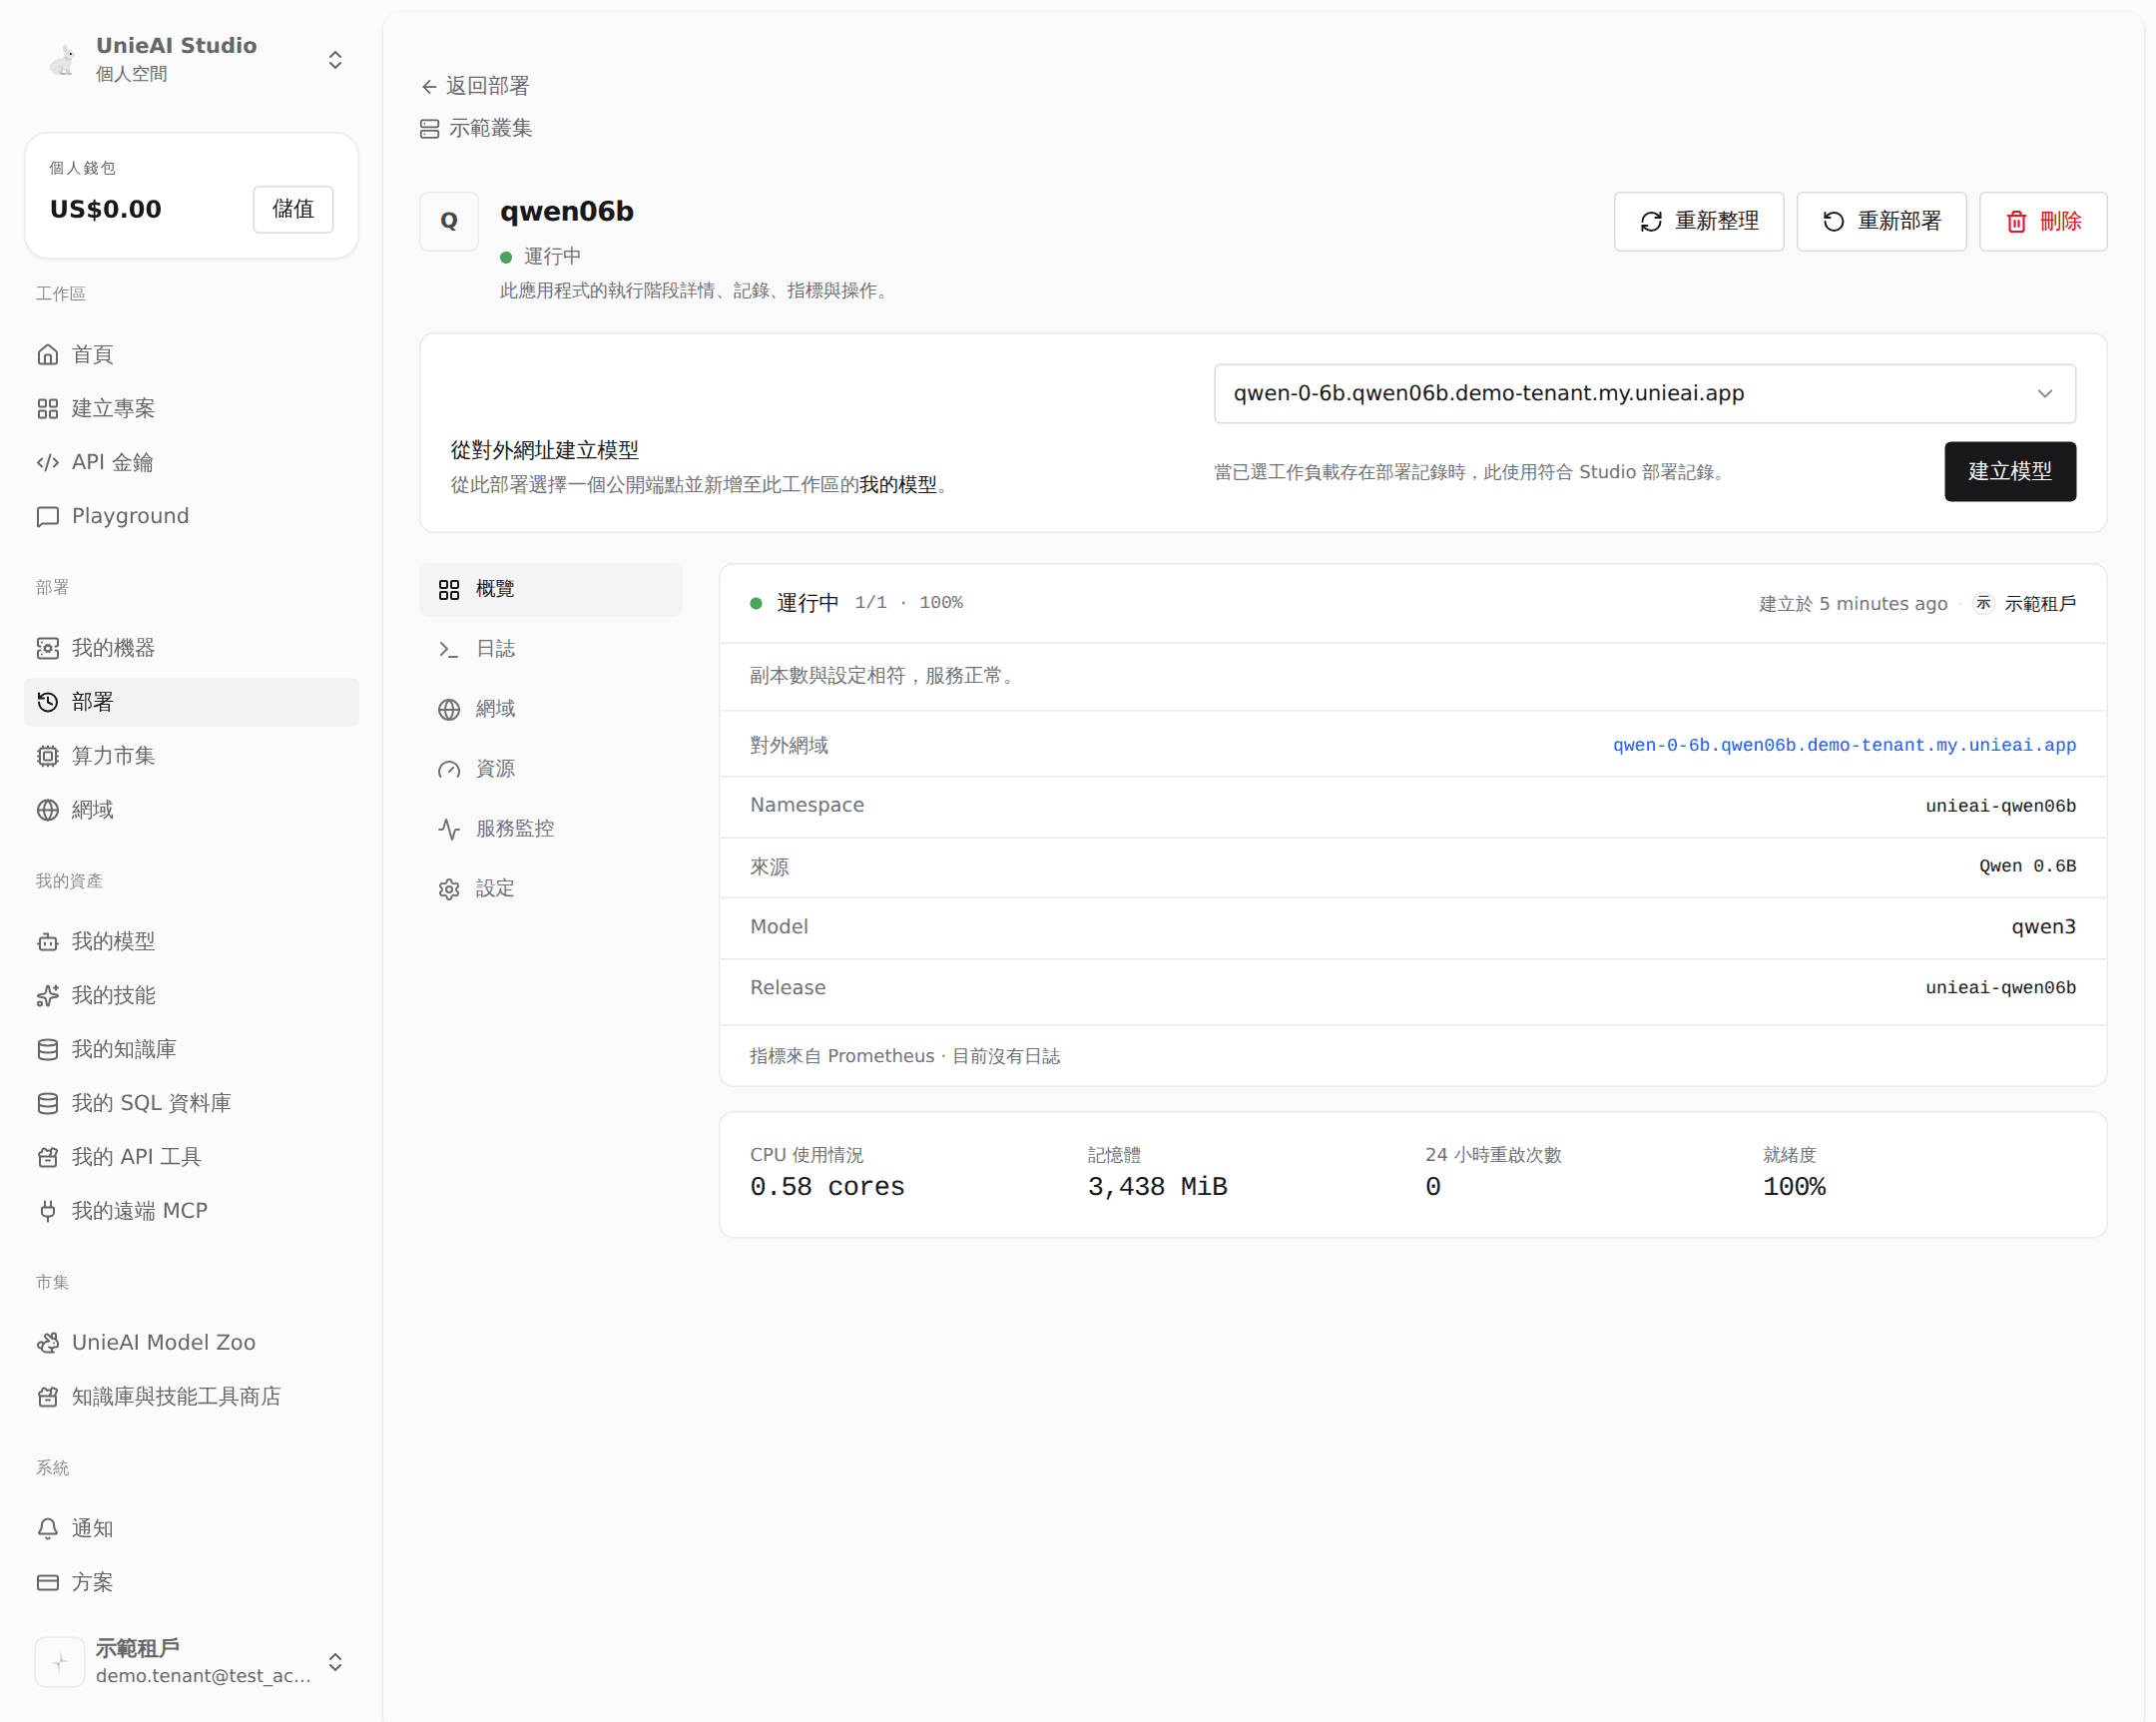Click 我的遠端 MCP plug icon
Viewport: 2156px width, 1722px height.
(x=47, y=1211)
